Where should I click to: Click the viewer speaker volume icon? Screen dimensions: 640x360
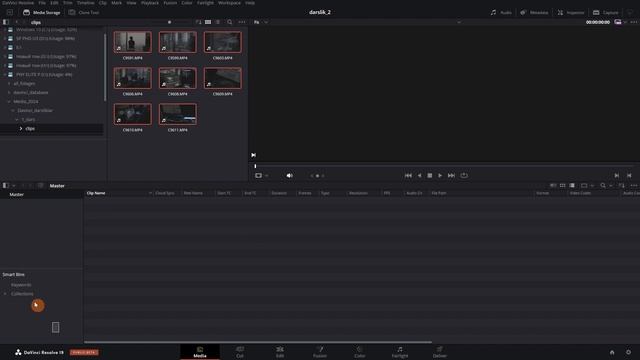click(x=289, y=176)
